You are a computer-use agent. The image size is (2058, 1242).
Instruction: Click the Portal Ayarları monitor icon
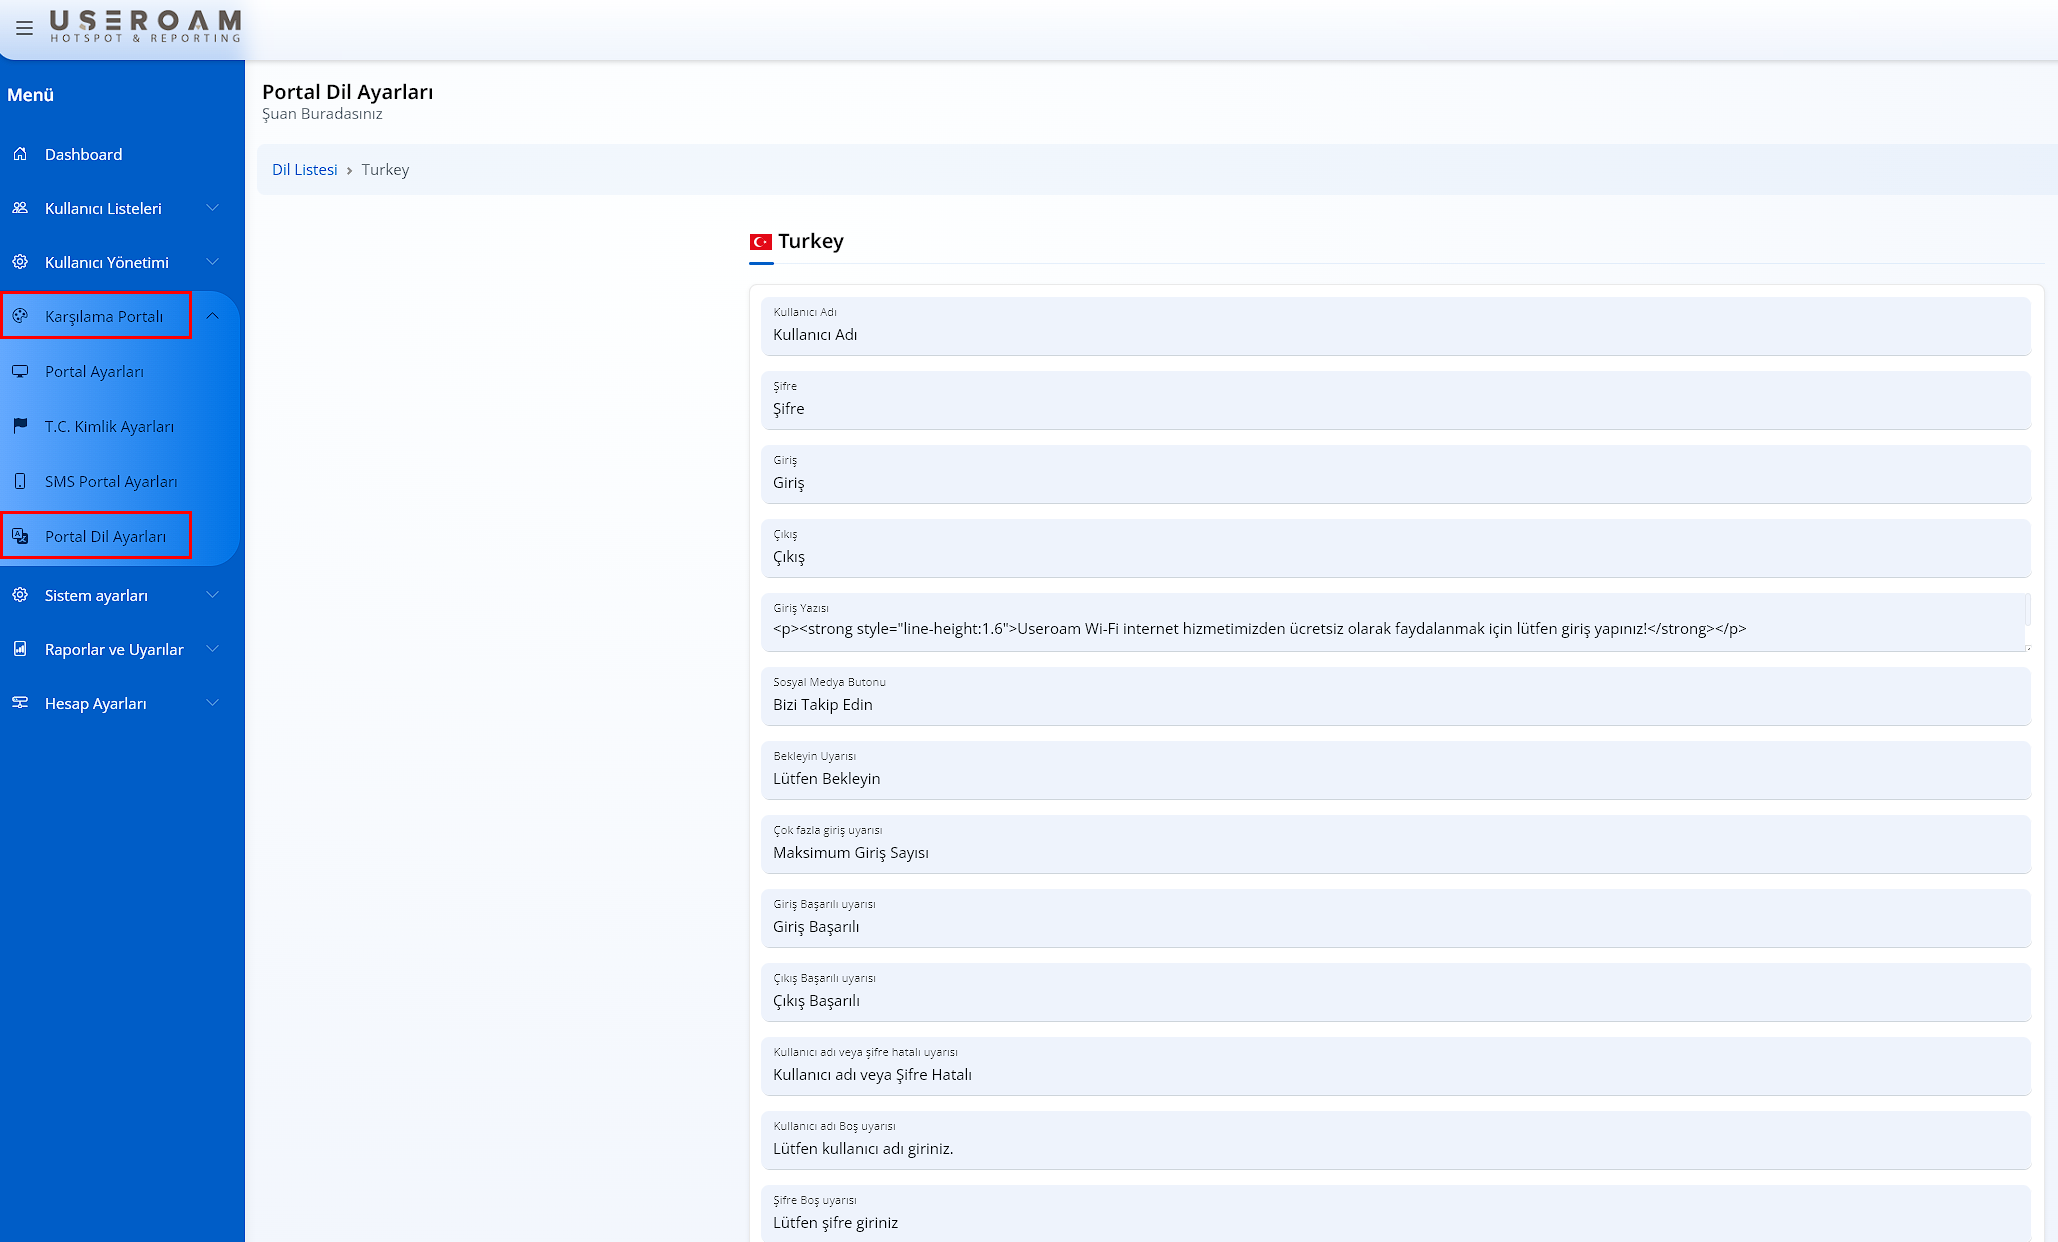click(20, 371)
